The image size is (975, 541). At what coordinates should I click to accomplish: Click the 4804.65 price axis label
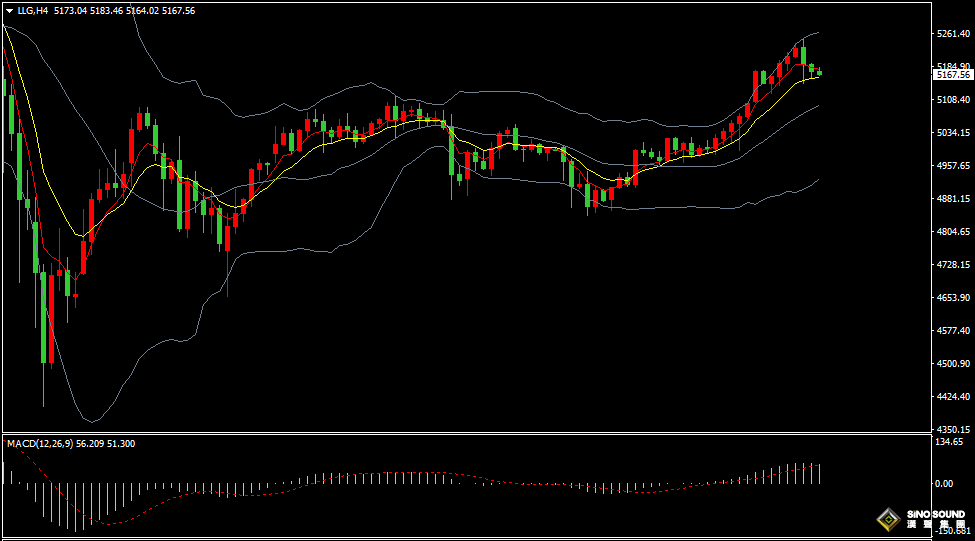(x=951, y=232)
